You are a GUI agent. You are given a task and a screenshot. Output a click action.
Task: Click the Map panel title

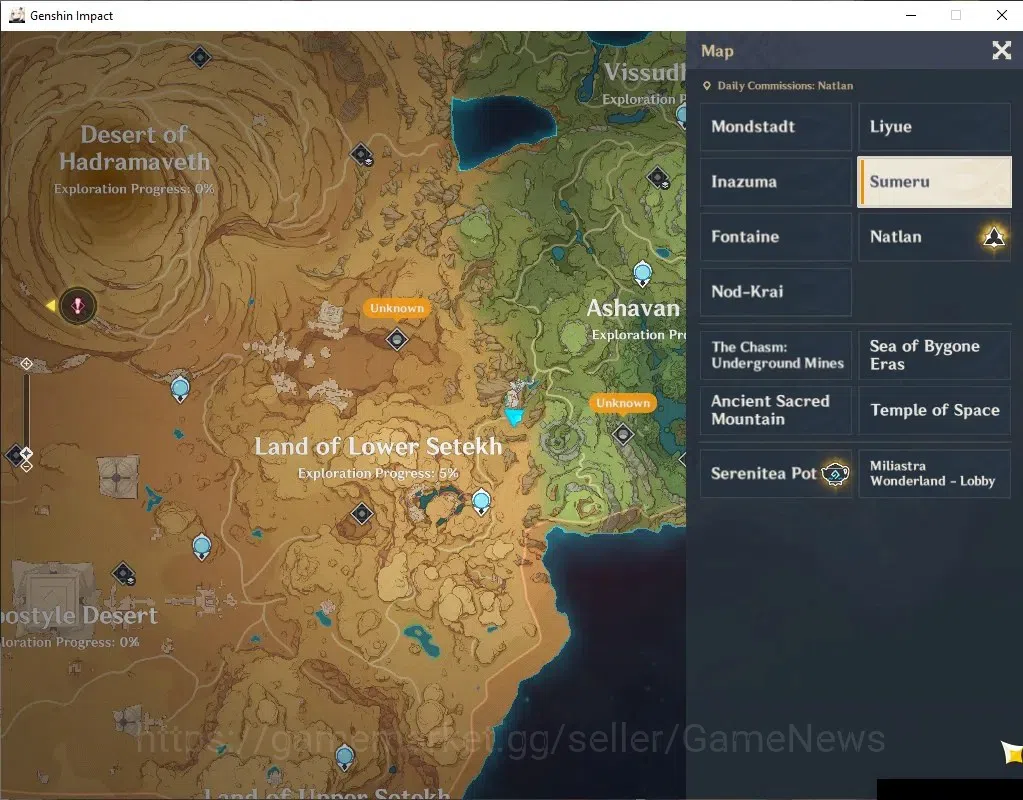[x=717, y=51]
